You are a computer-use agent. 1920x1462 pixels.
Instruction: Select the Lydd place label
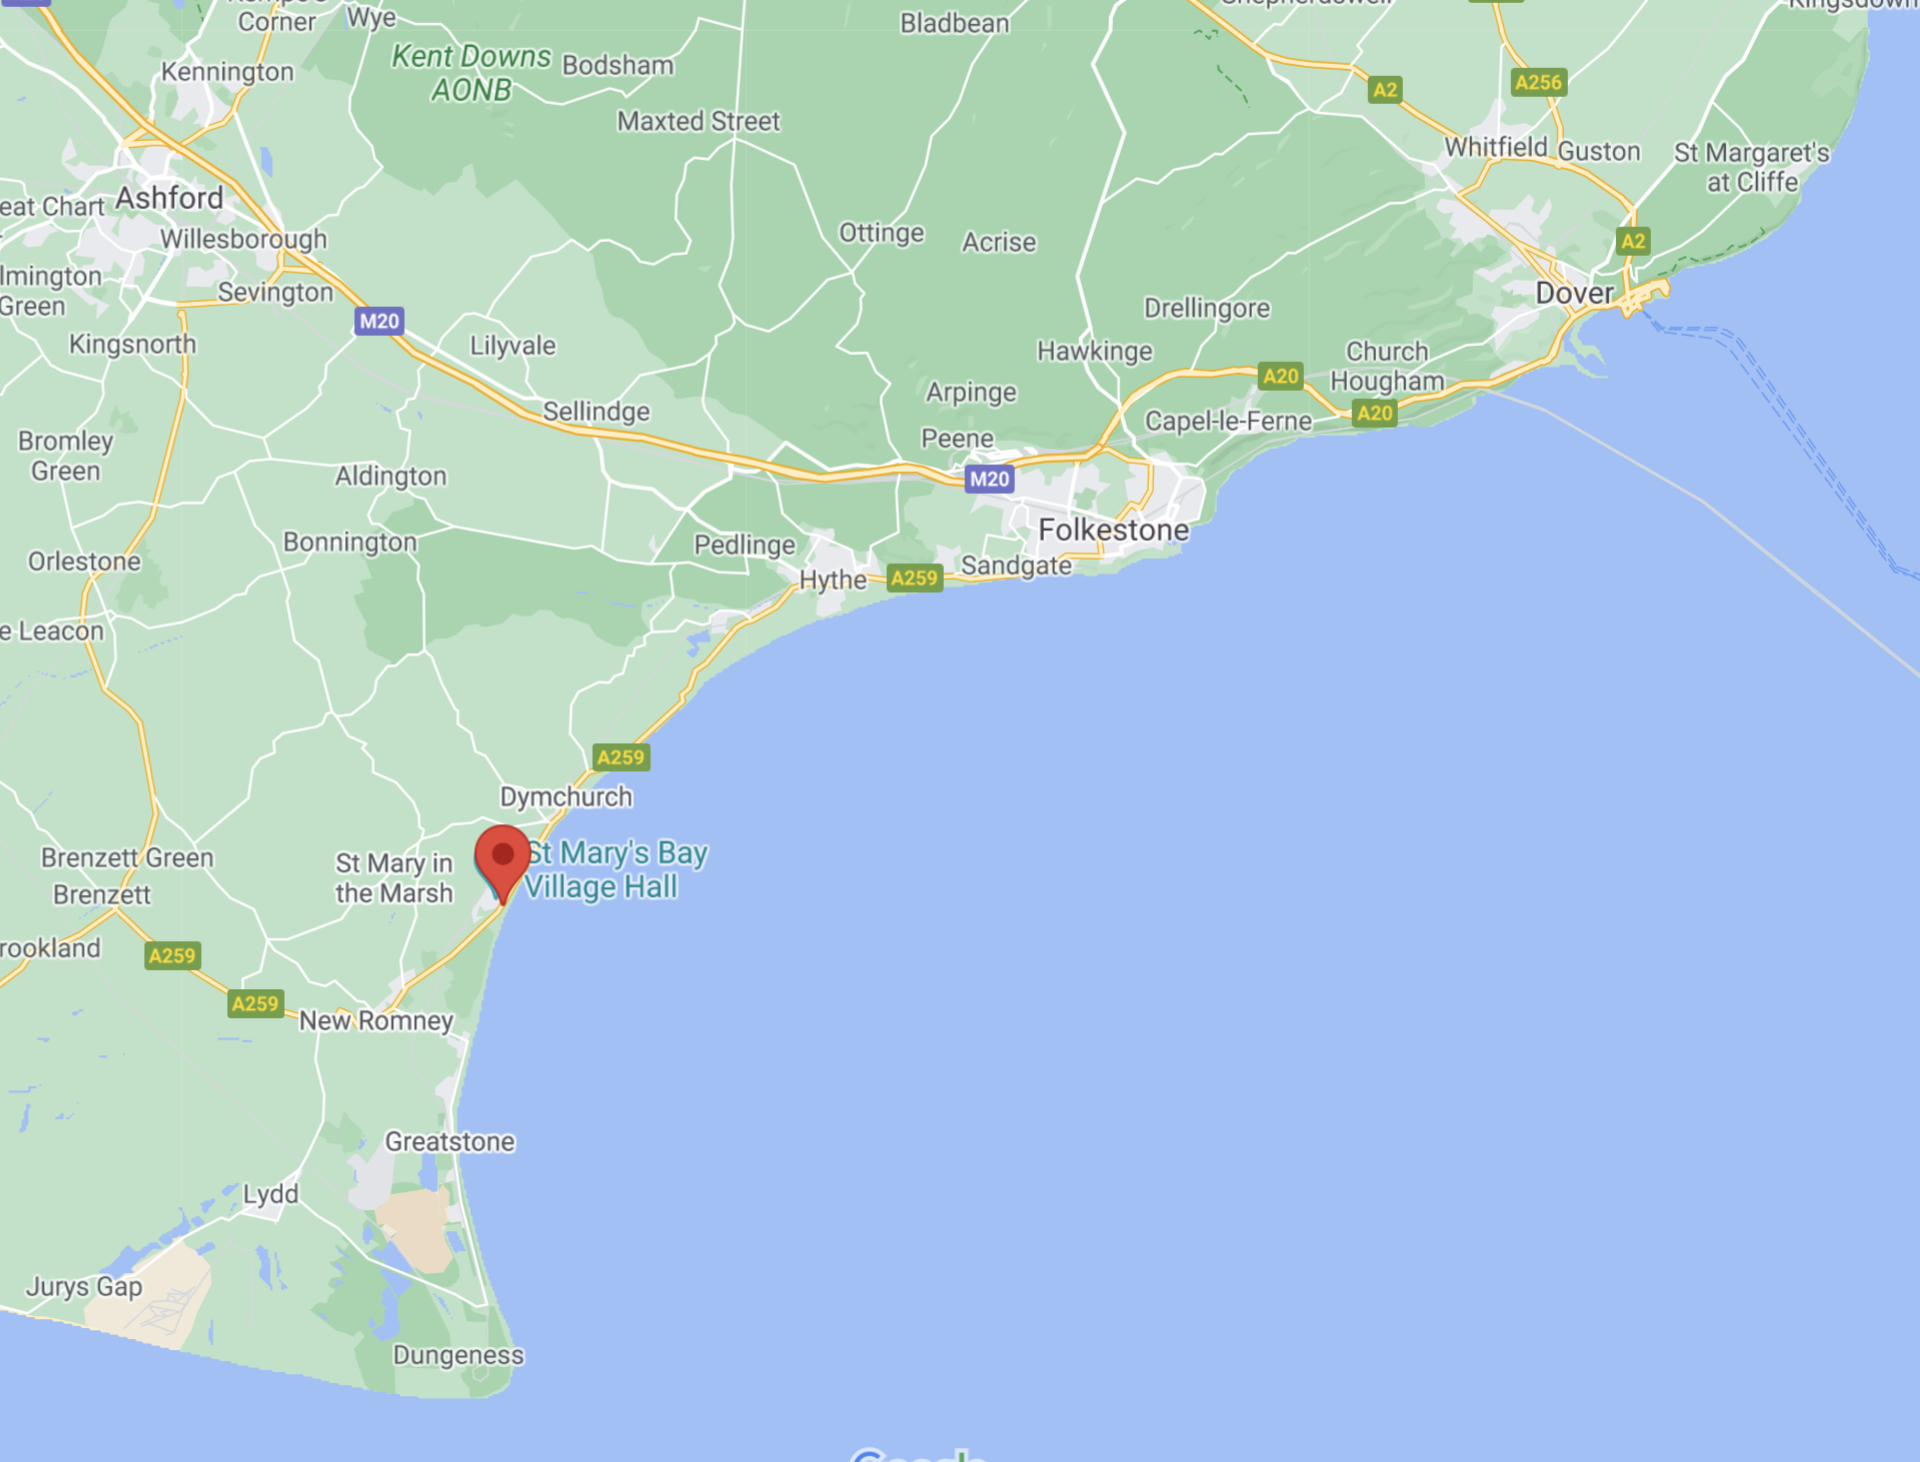point(271,1194)
